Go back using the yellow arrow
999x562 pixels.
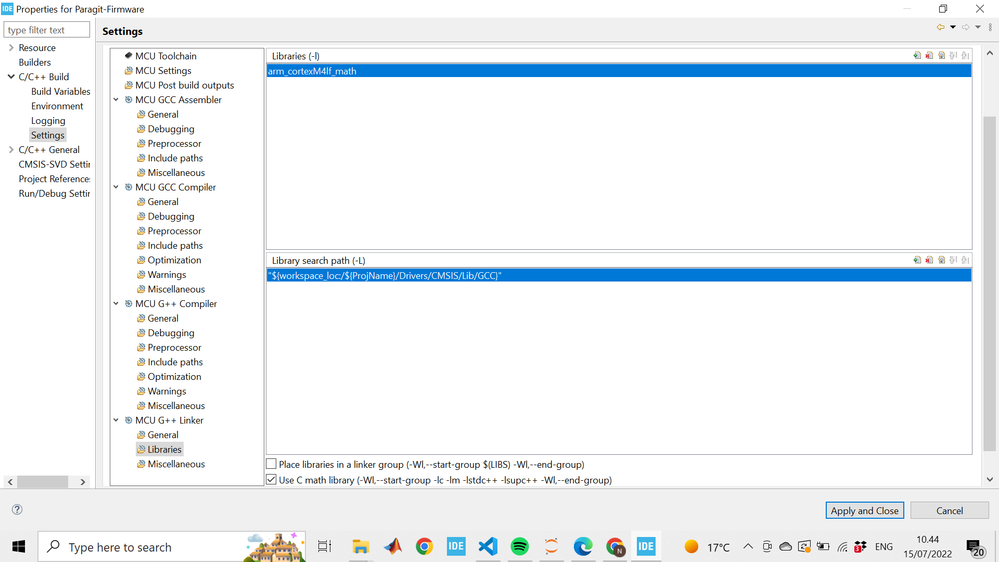[x=940, y=27]
